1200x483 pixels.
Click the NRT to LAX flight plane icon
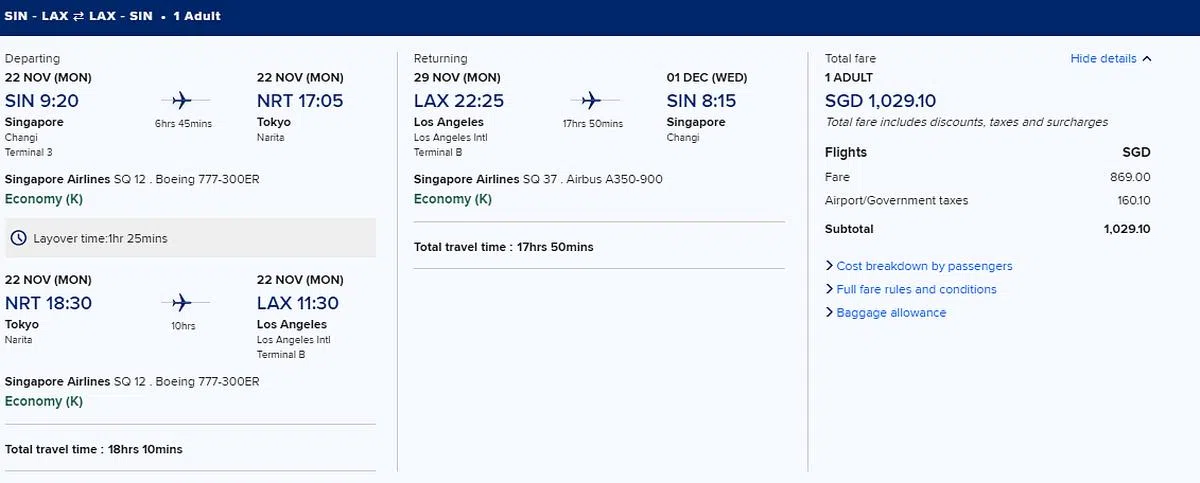point(182,302)
